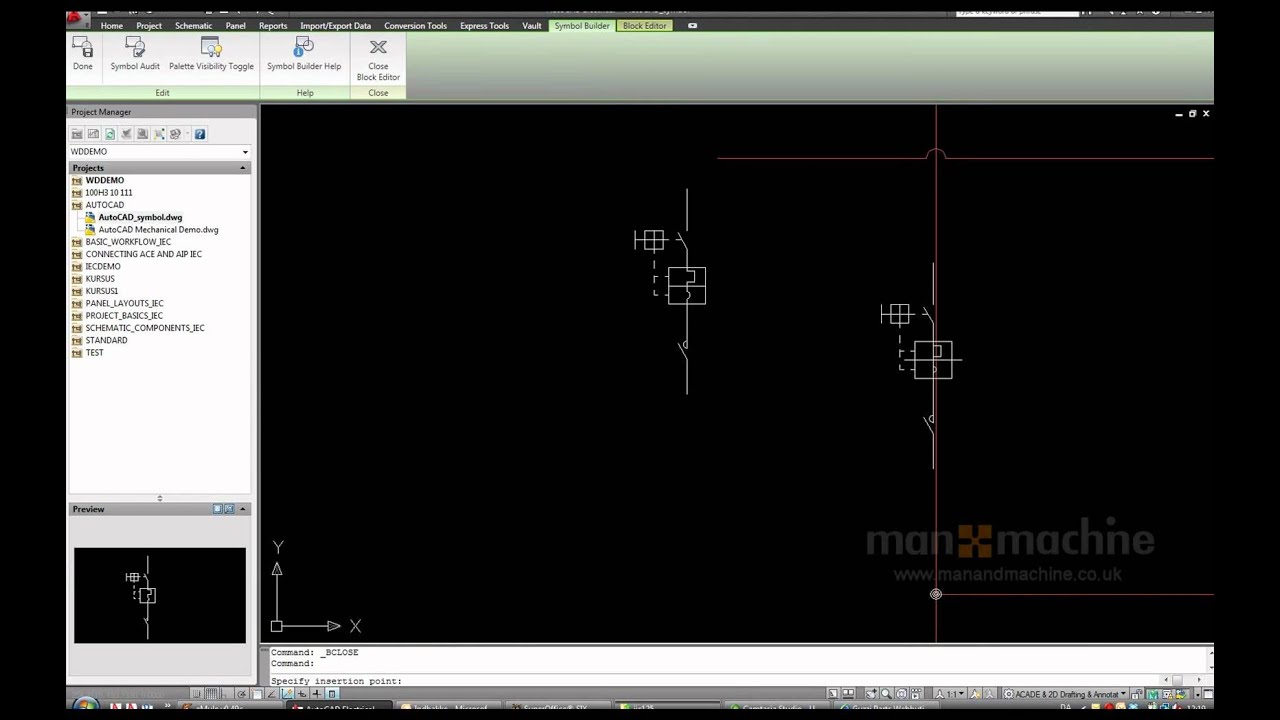Screen dimensions: 1280x720
Task: Select the IECDEMO project
Action: click(103, 267)
